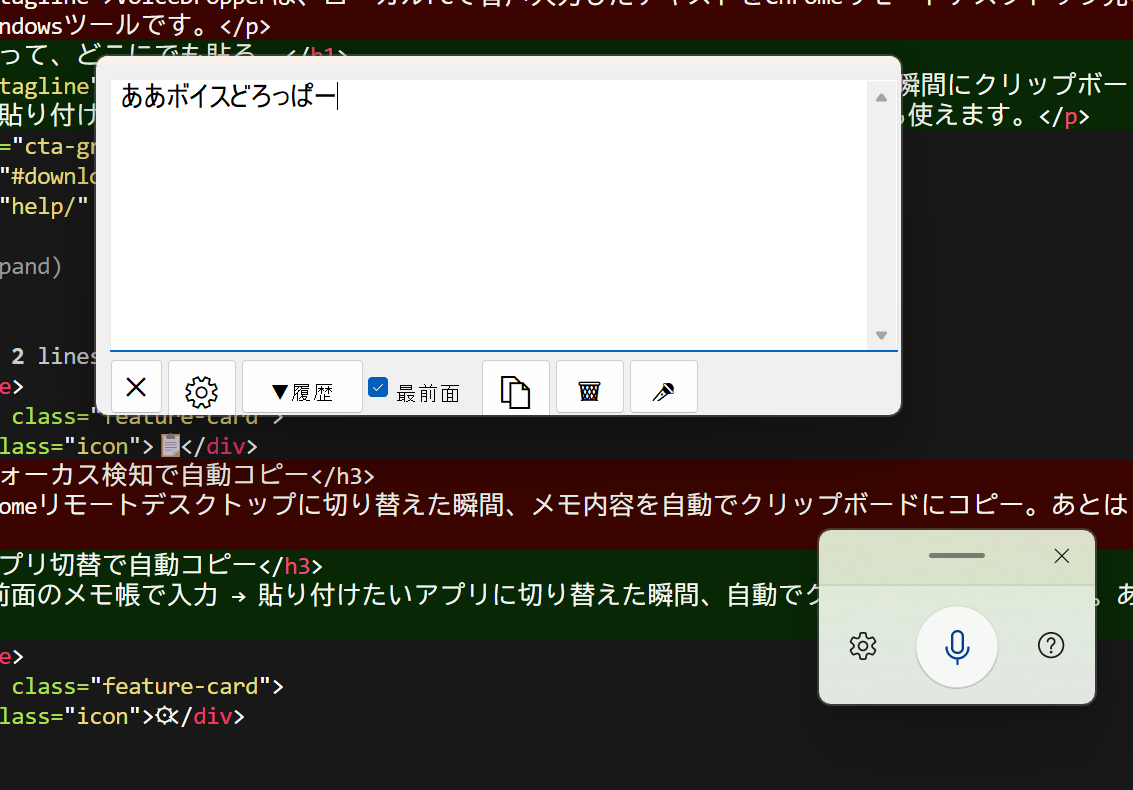Screen dimensions: 1133x790
Task: Clear the memo with the trash basket icon
Action: pos(589,390)
